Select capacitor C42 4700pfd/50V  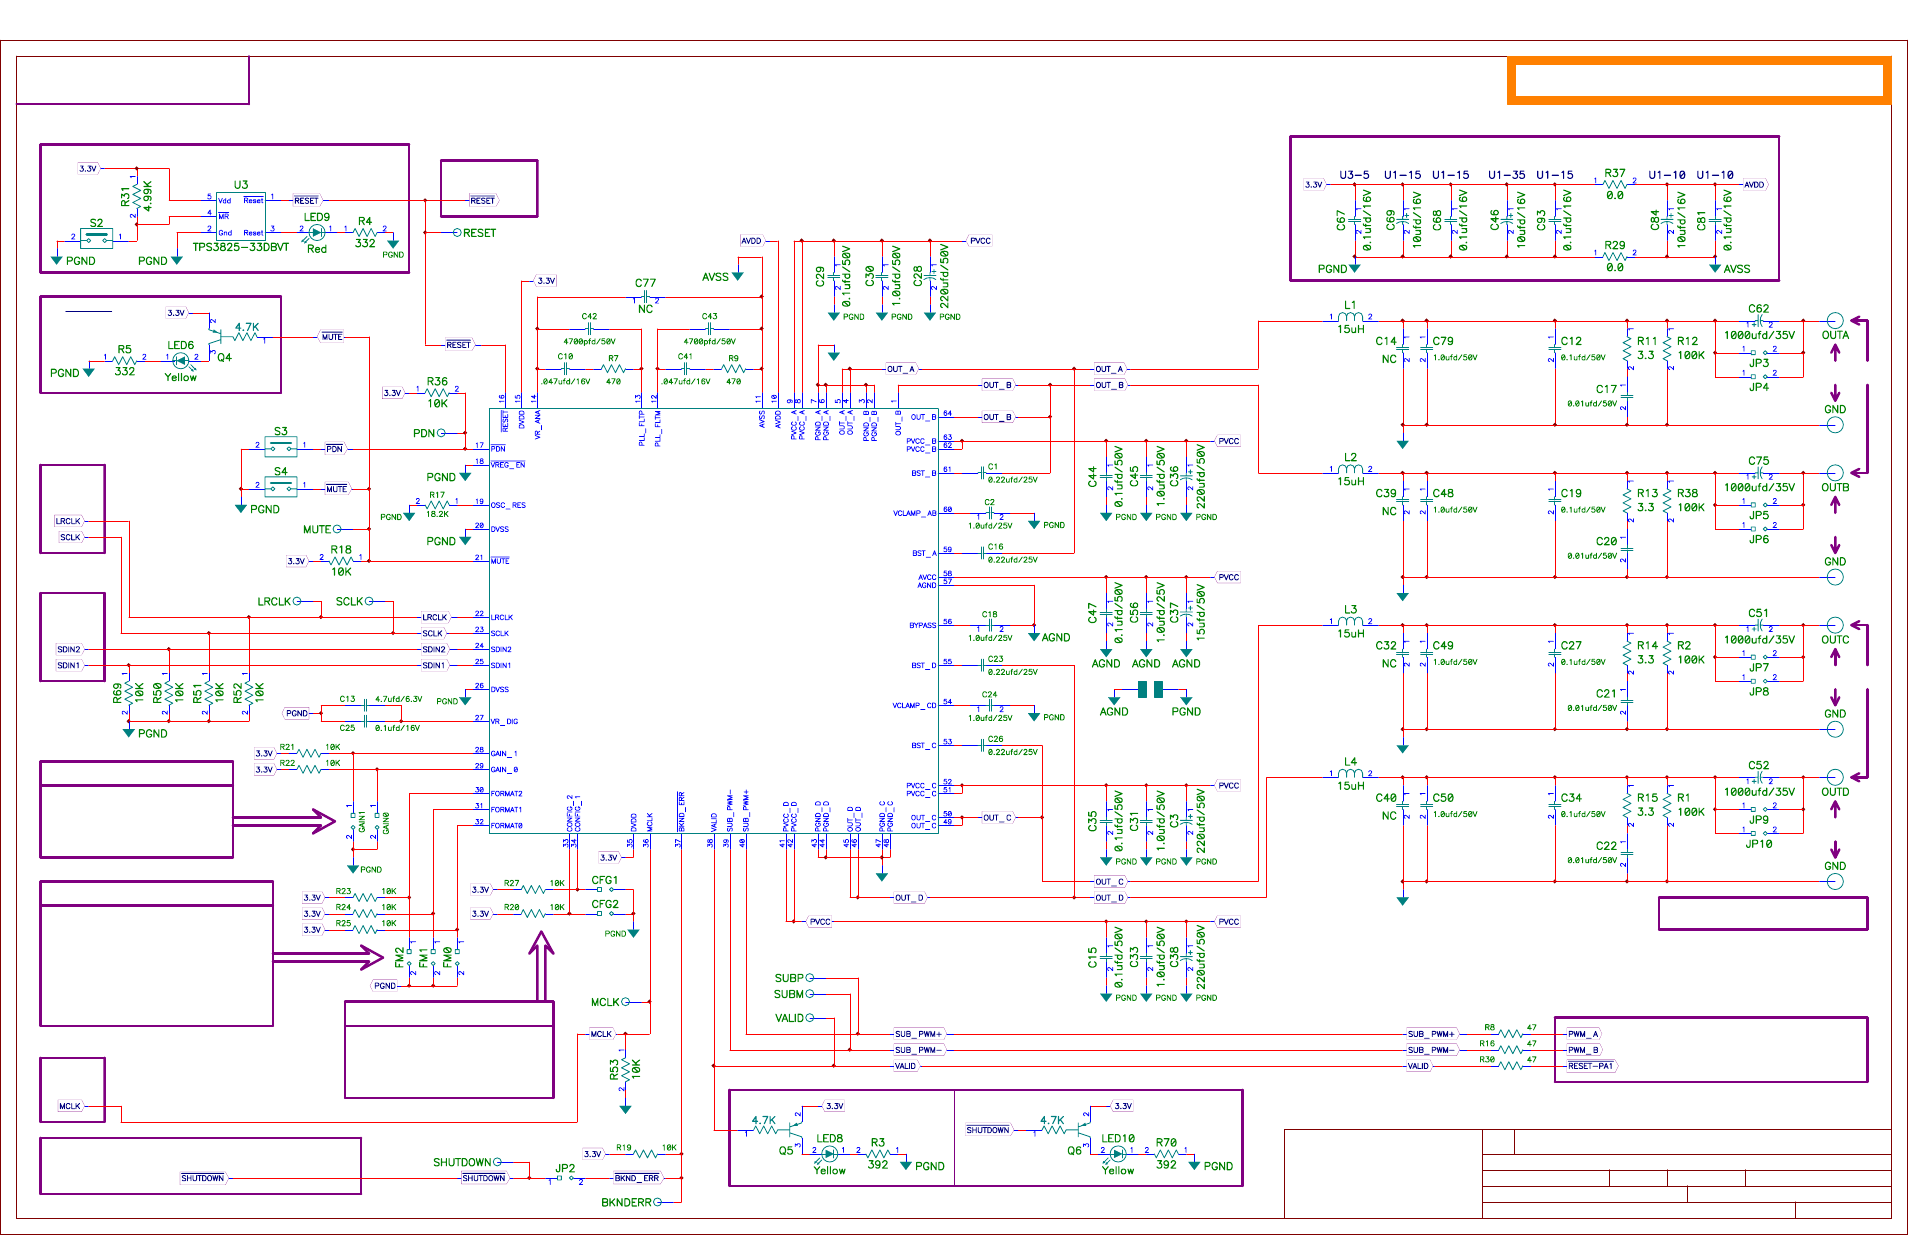click(589, 328)
